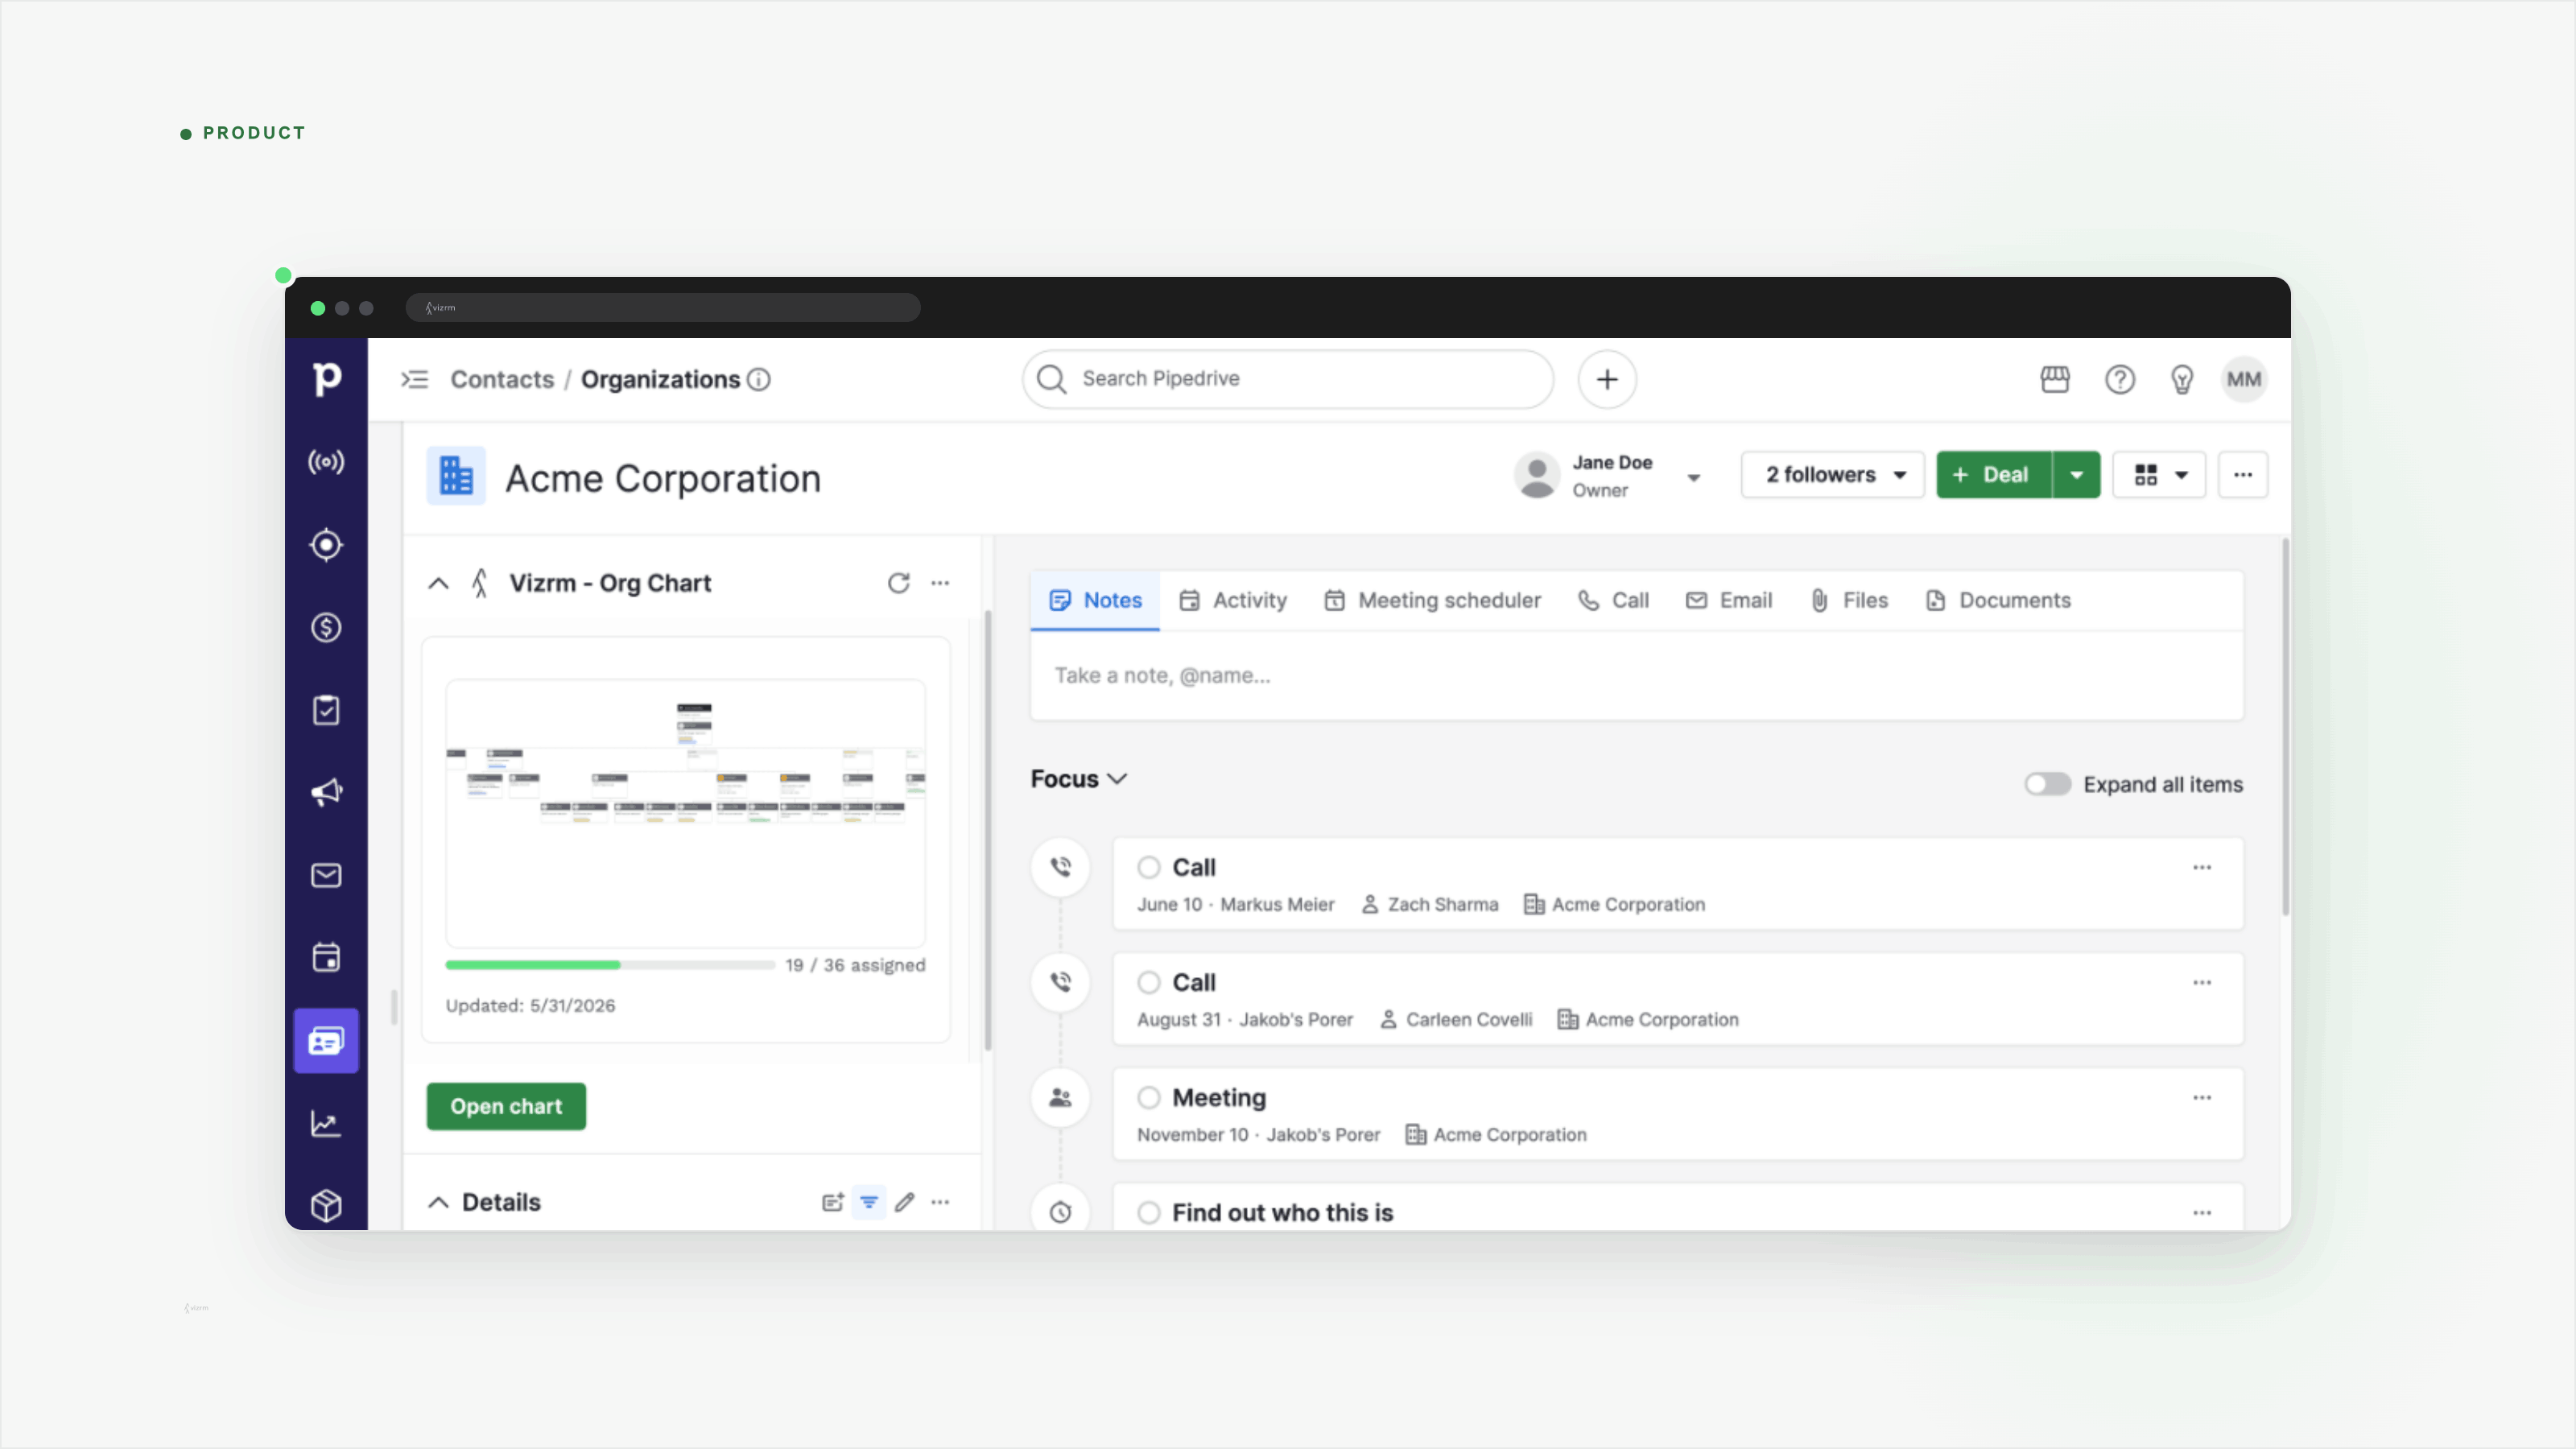Open the Marketplace store icon
The width and height of the screenshot is (2576, 1449).
point(2055,379)
